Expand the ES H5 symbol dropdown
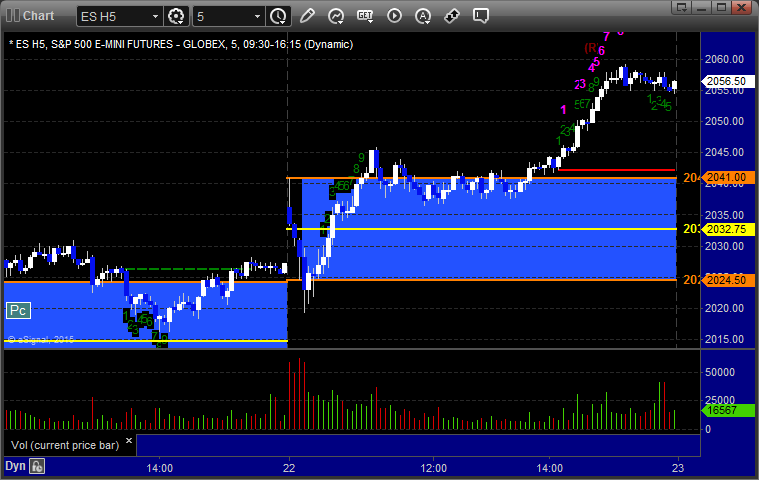 [x=119, y=16]
